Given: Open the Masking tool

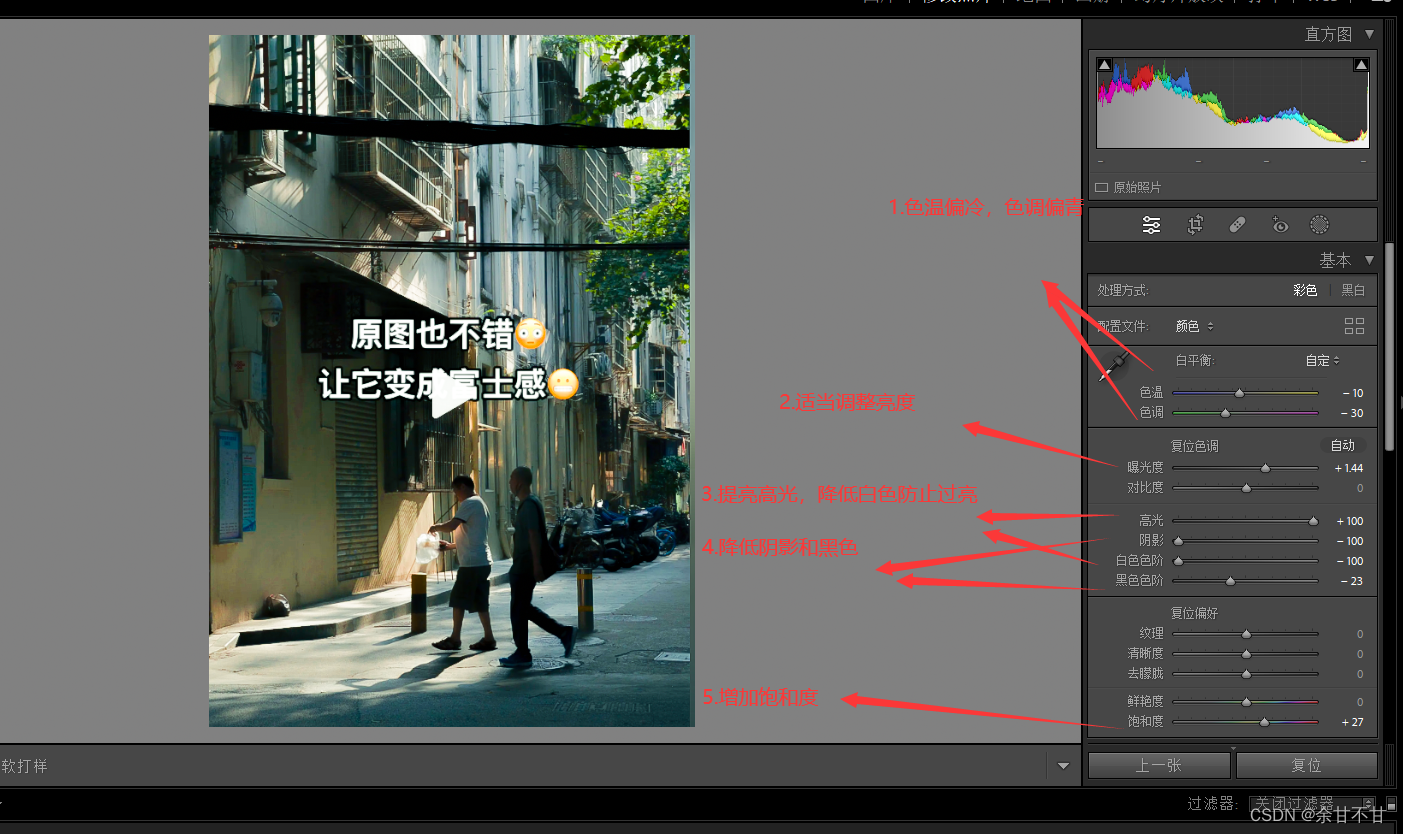Looking at the screenshot, I should pyautogui.click(x=1320, y=225).
